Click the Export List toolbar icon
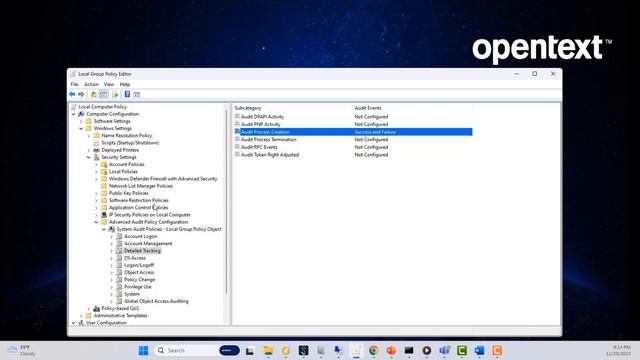Viewport: 640px width, 360px height. (x=115, y=94)
